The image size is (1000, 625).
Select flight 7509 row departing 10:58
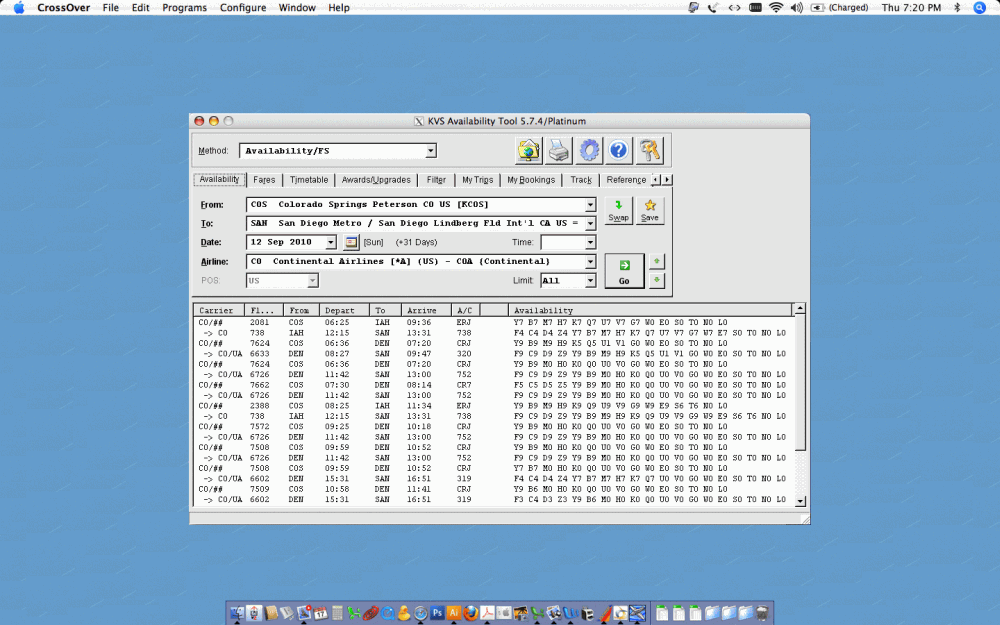[x=494, y=489]
